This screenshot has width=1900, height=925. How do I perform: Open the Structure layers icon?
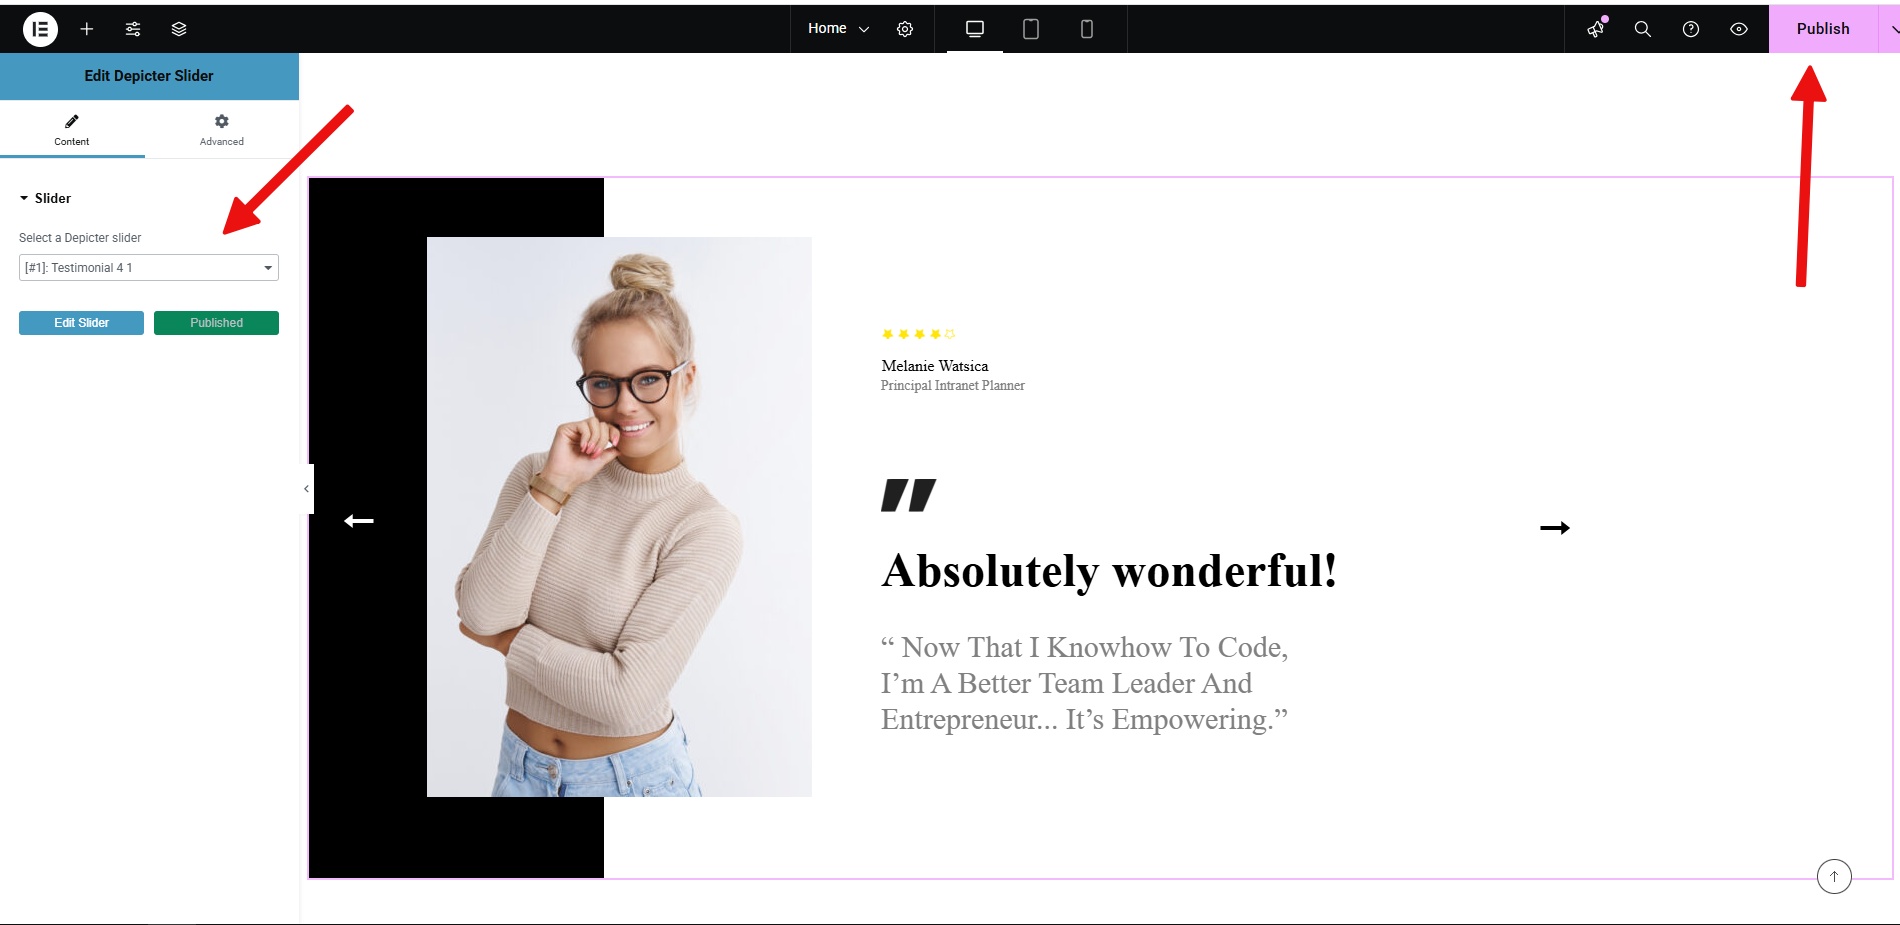pos(179,29)
